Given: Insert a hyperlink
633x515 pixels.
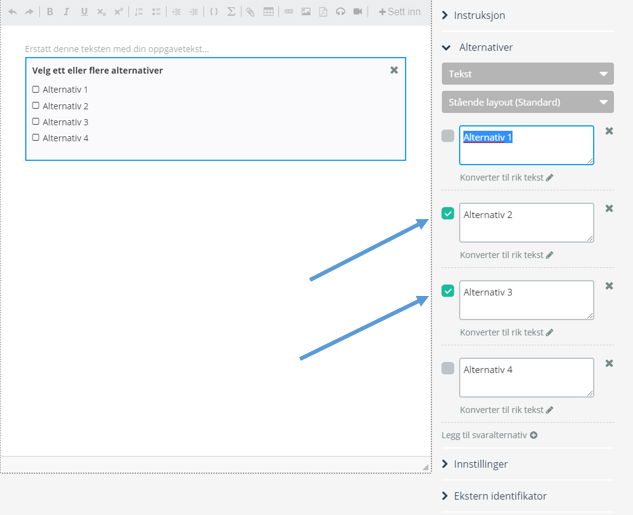Looking at the screenshot, I should click(289, 12).
